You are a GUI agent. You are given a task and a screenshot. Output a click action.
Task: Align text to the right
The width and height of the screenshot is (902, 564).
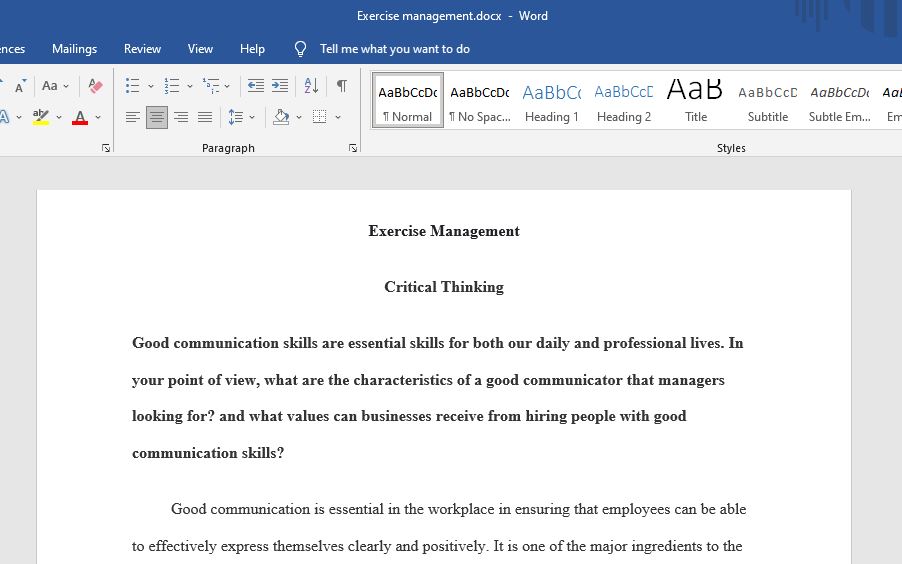(181, 117)
